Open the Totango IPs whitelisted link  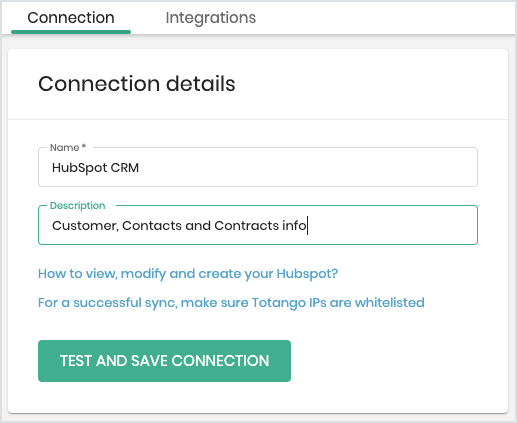pyautogui.click(x=231, y=303)
